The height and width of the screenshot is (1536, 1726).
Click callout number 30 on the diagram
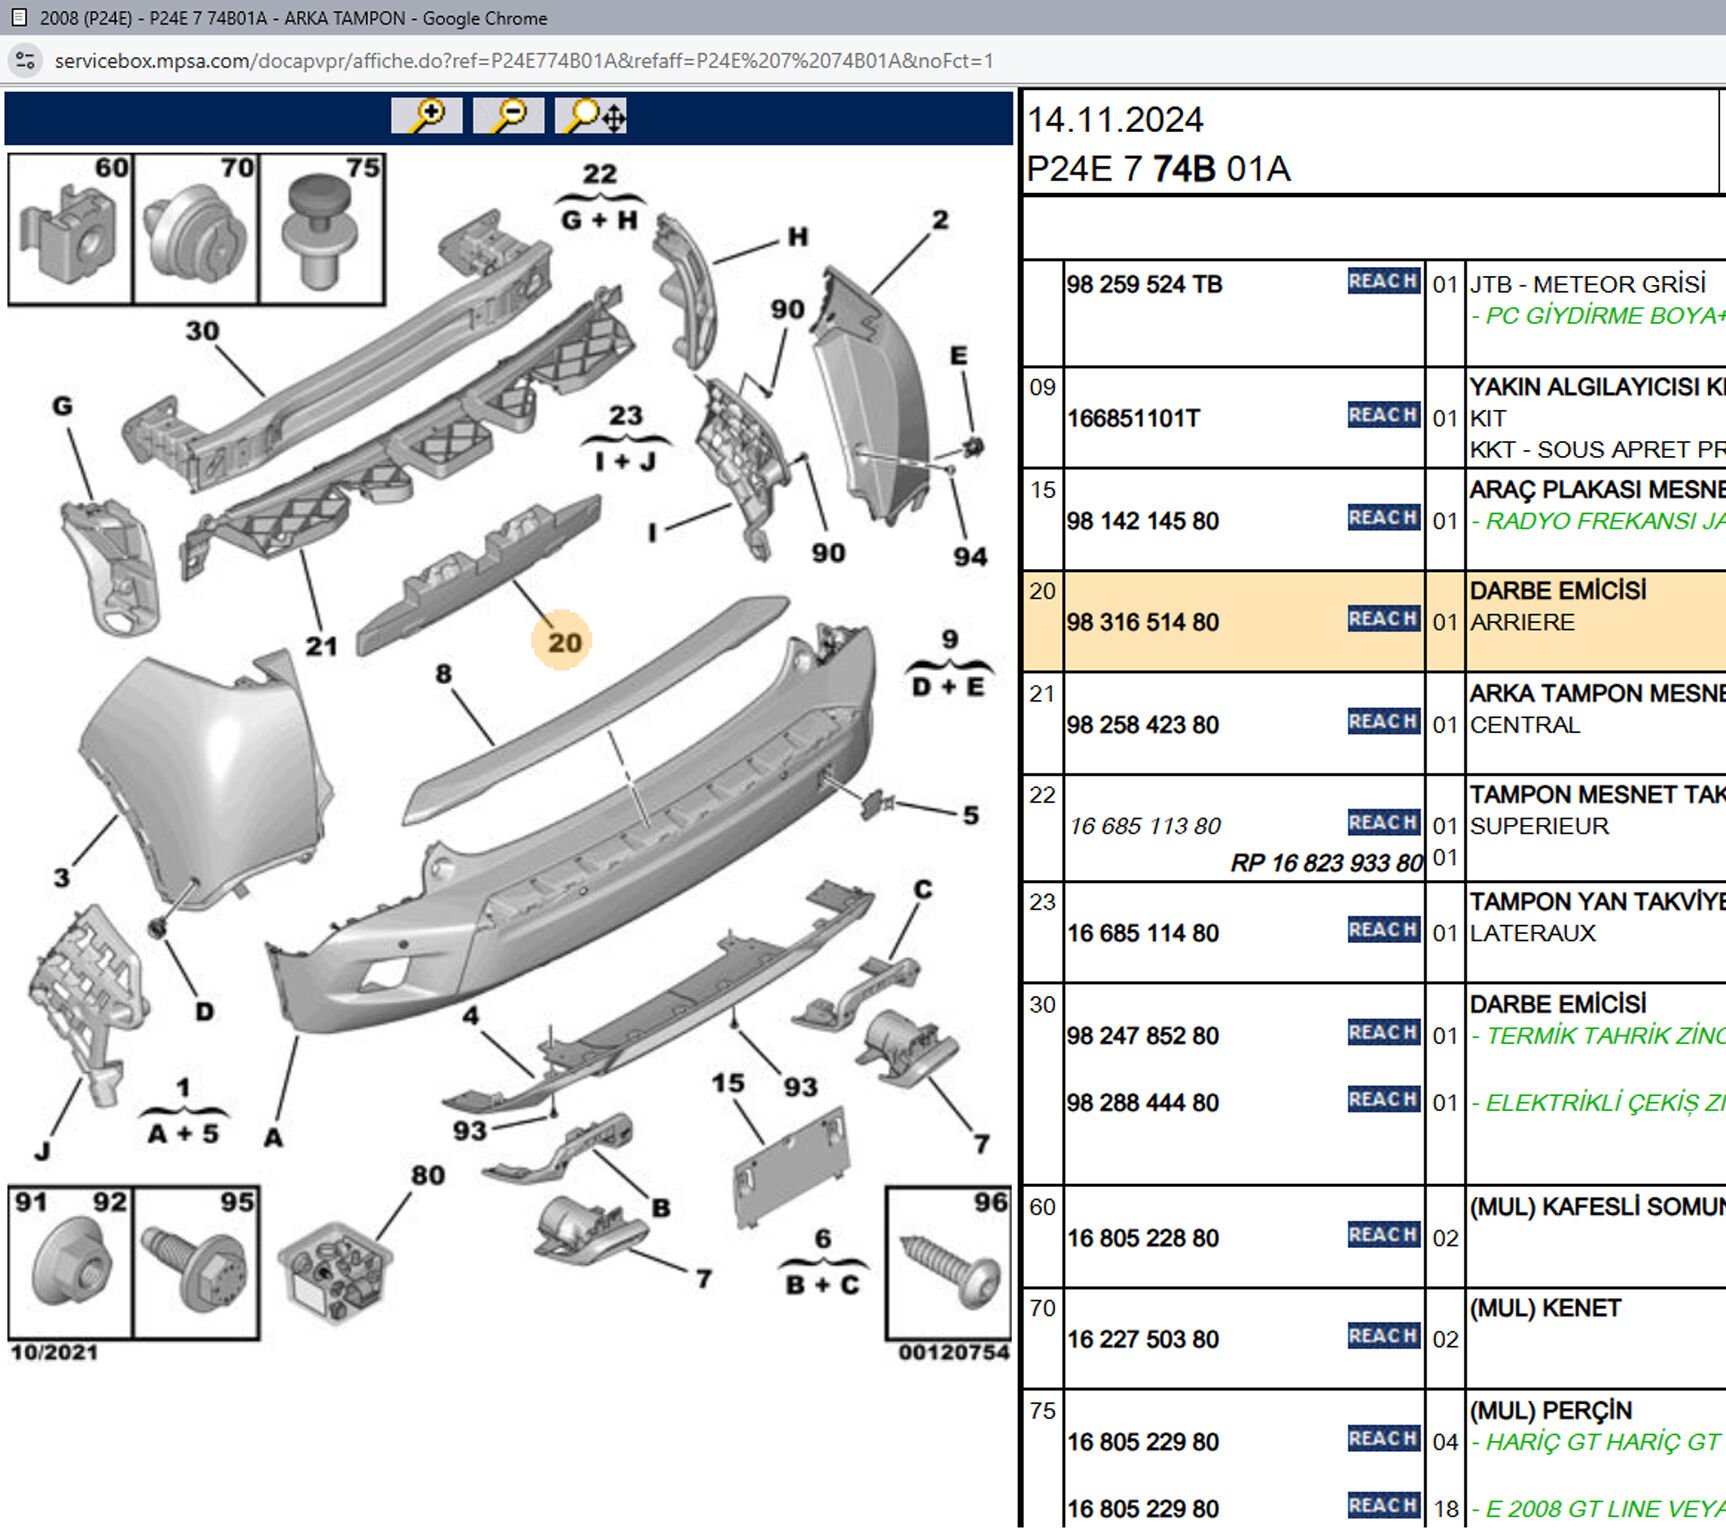pos(202,331)
